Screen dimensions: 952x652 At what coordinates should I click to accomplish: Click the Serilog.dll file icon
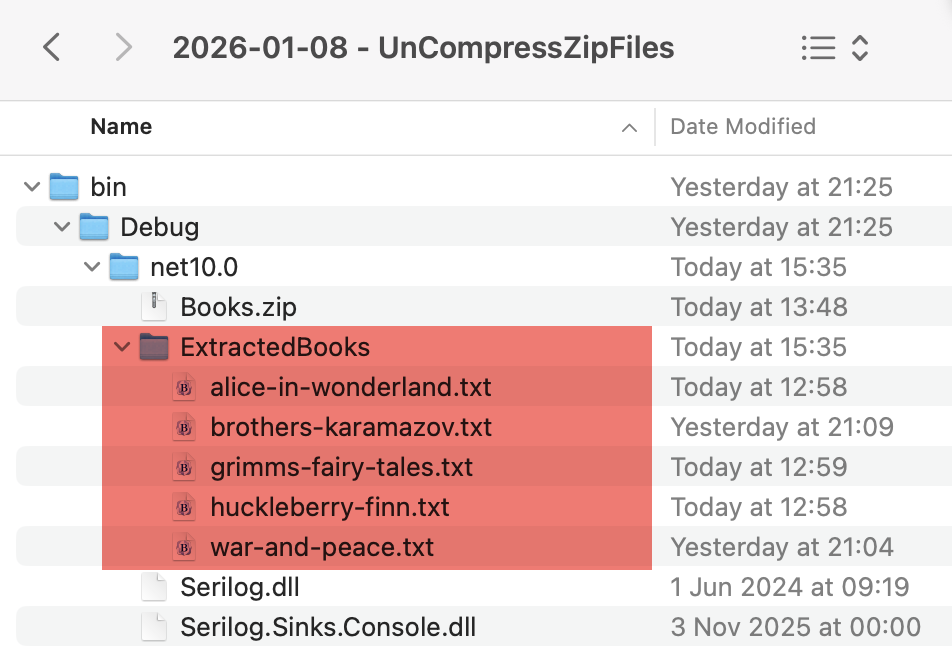pos(153,586)
